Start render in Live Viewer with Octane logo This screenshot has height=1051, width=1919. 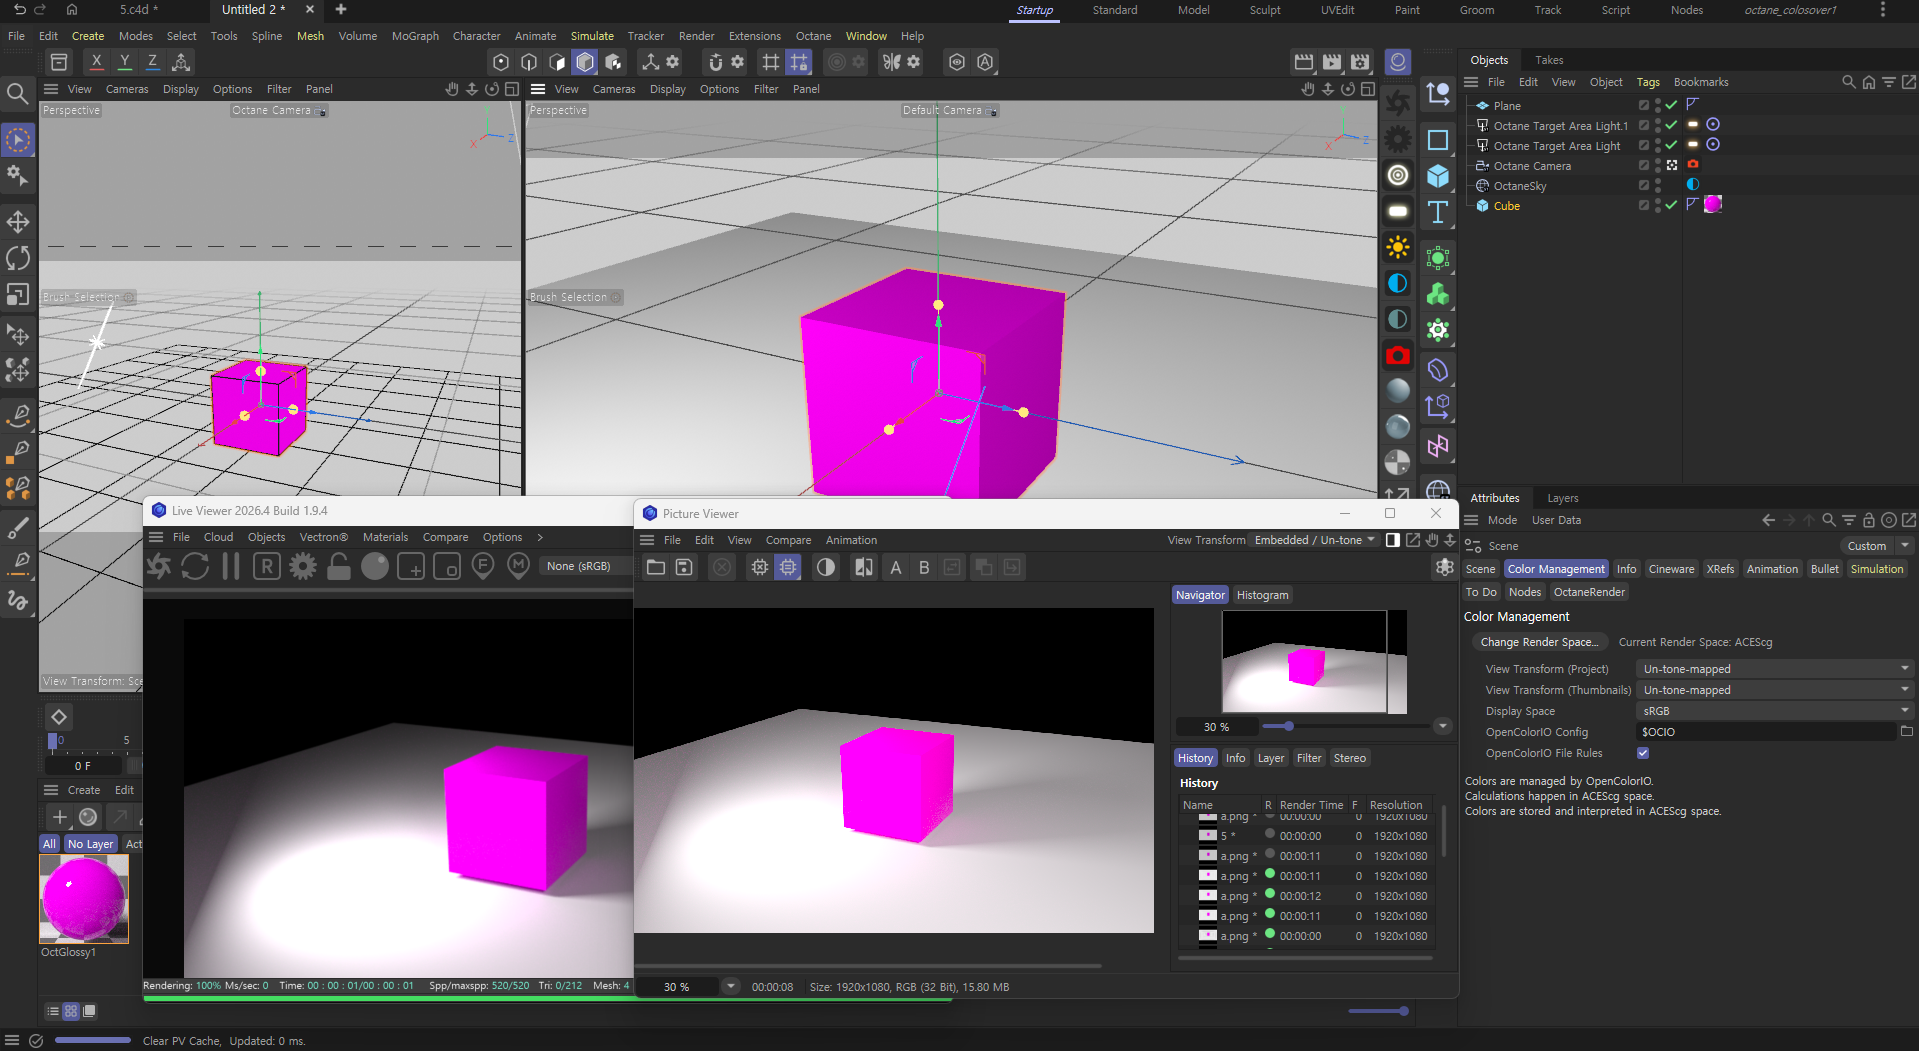pos(159,567)
